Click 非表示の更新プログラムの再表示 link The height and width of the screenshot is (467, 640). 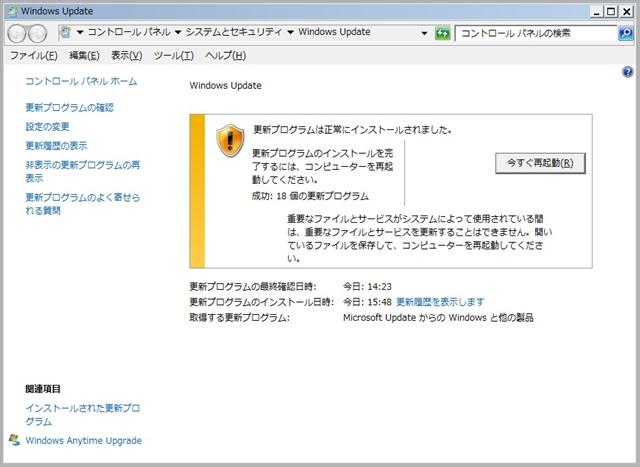click(x=82, y=171)
